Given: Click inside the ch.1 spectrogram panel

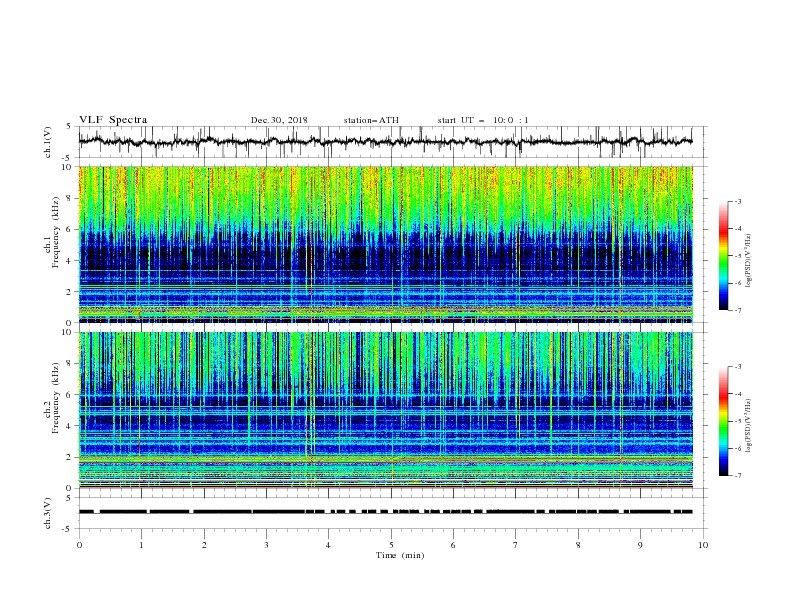Looking at the screenshot, I should 385,244.
